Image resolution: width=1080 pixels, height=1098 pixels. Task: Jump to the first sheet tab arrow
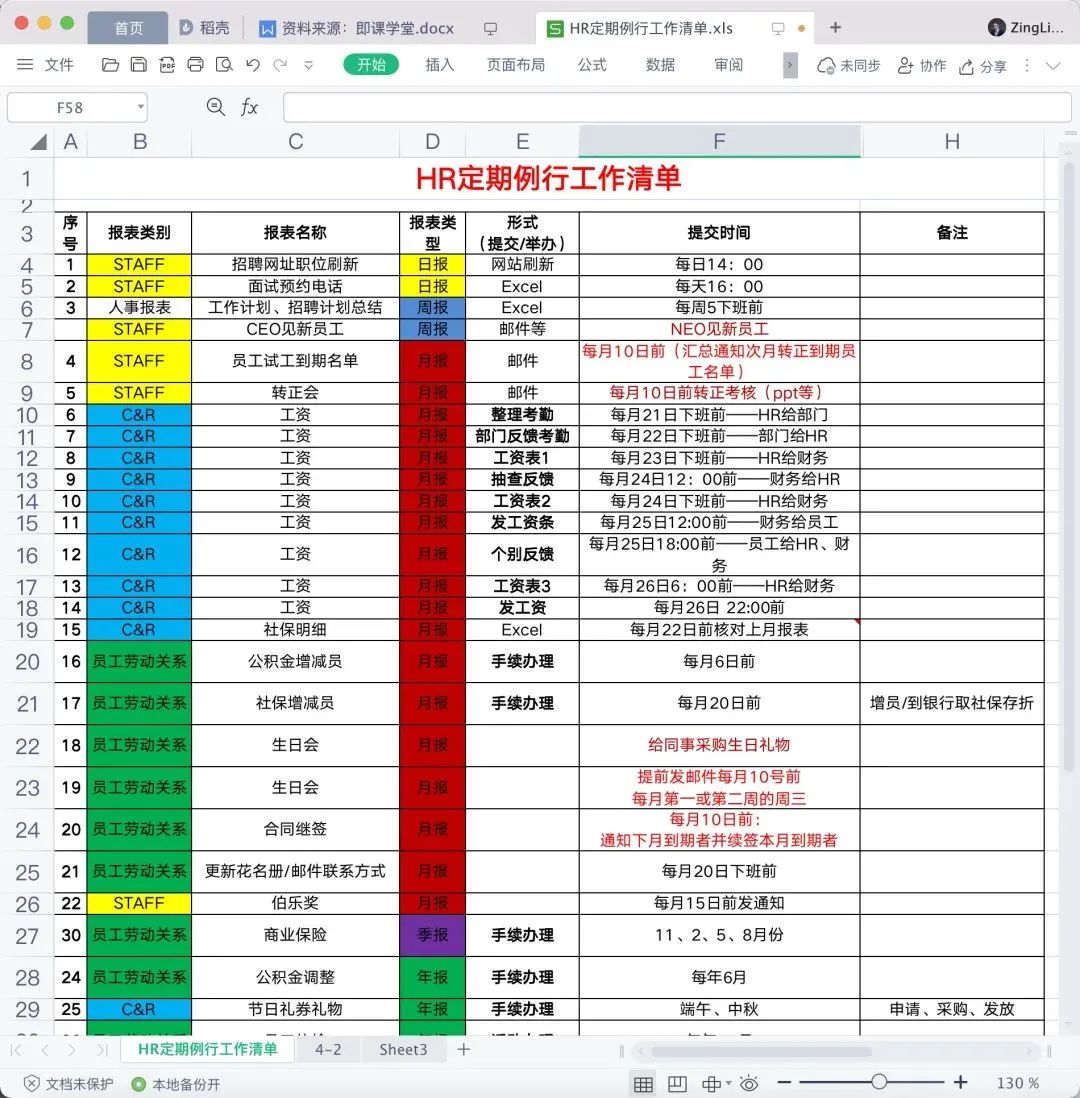[x=16, y=1050]
